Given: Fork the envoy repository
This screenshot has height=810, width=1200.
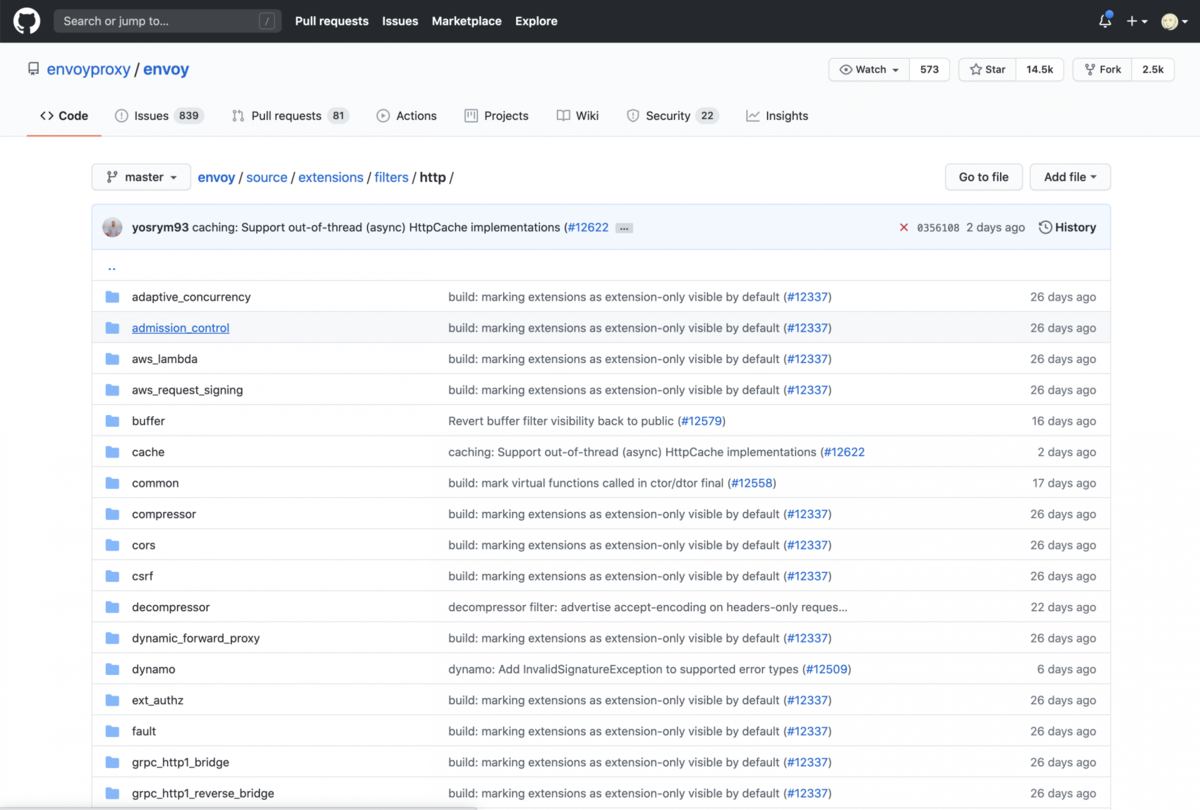Looking at the screenshot, I should coord(1103,70).
